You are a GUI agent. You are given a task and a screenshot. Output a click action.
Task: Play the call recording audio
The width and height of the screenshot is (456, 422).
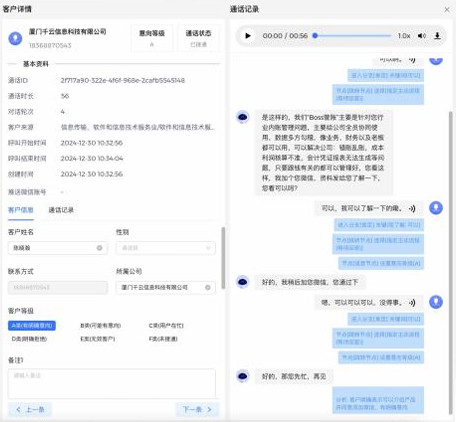coord(248,36)
